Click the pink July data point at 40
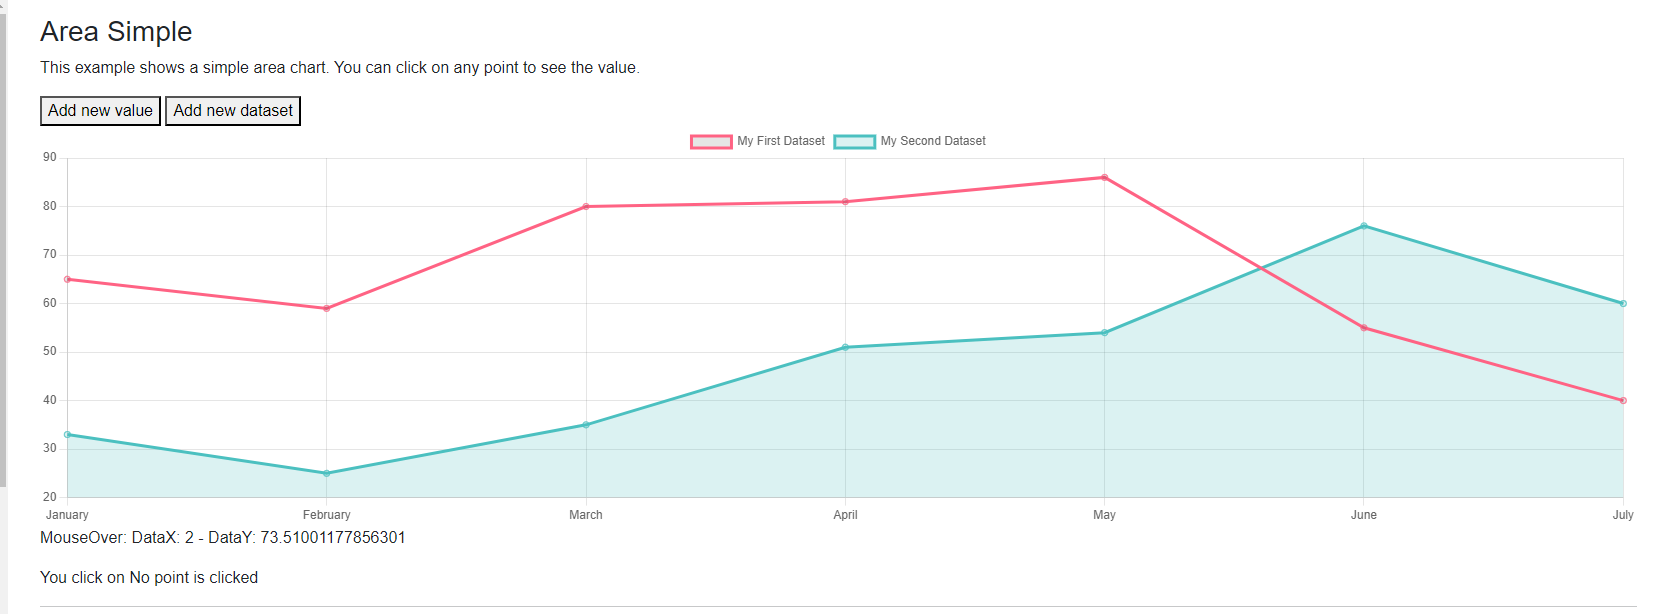 pos(1623,400)
